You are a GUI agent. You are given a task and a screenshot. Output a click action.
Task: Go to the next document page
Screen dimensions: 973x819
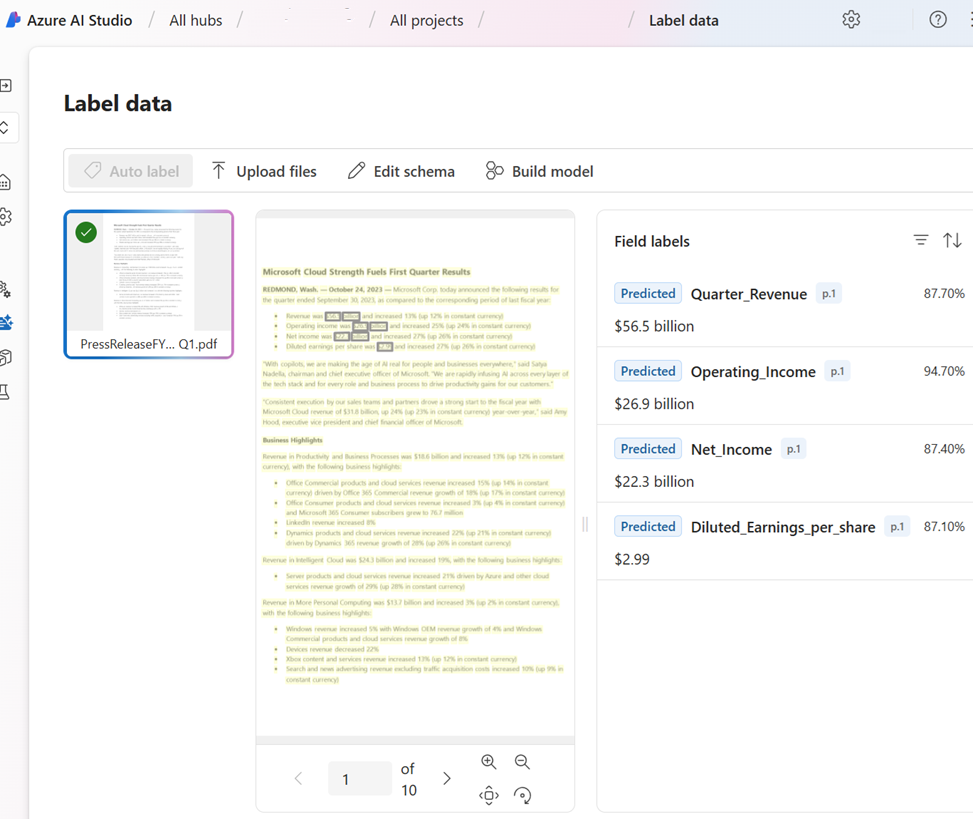[x=447, y=779]
